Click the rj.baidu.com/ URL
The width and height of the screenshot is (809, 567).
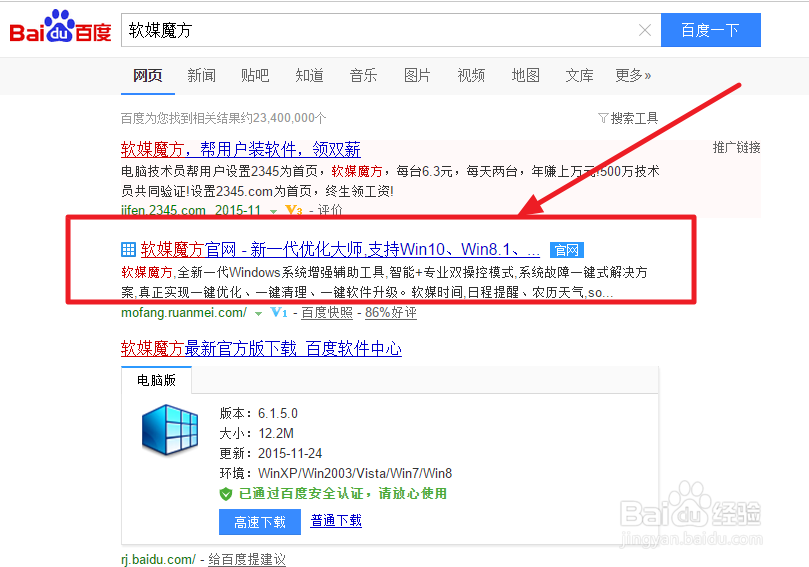(x=158, y=559)
